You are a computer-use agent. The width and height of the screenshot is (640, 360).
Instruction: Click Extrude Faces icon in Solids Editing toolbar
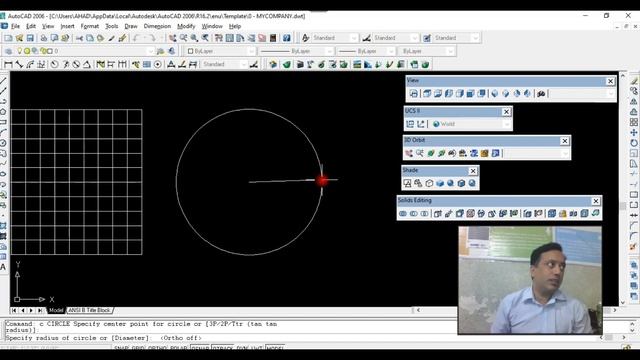click(x=438, y=213)
